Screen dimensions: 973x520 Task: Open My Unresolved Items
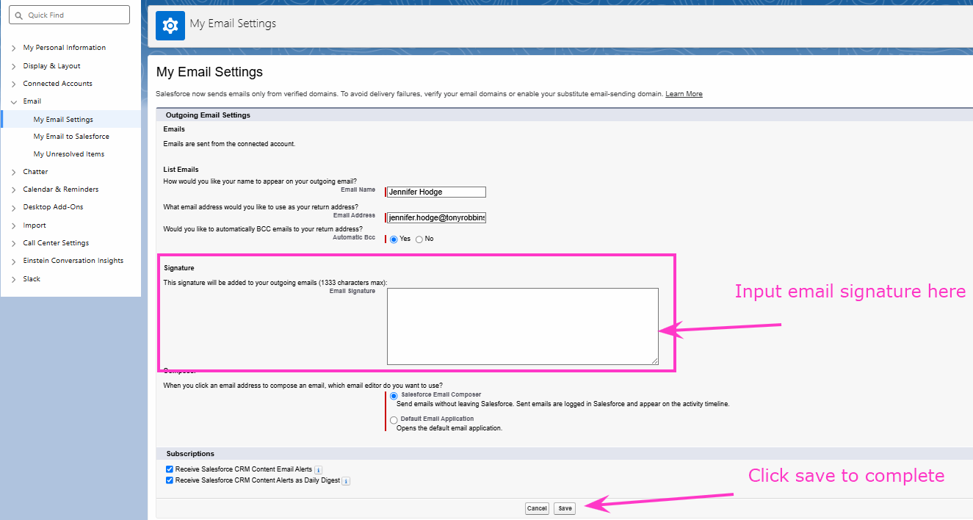click(x=69, y=154)
